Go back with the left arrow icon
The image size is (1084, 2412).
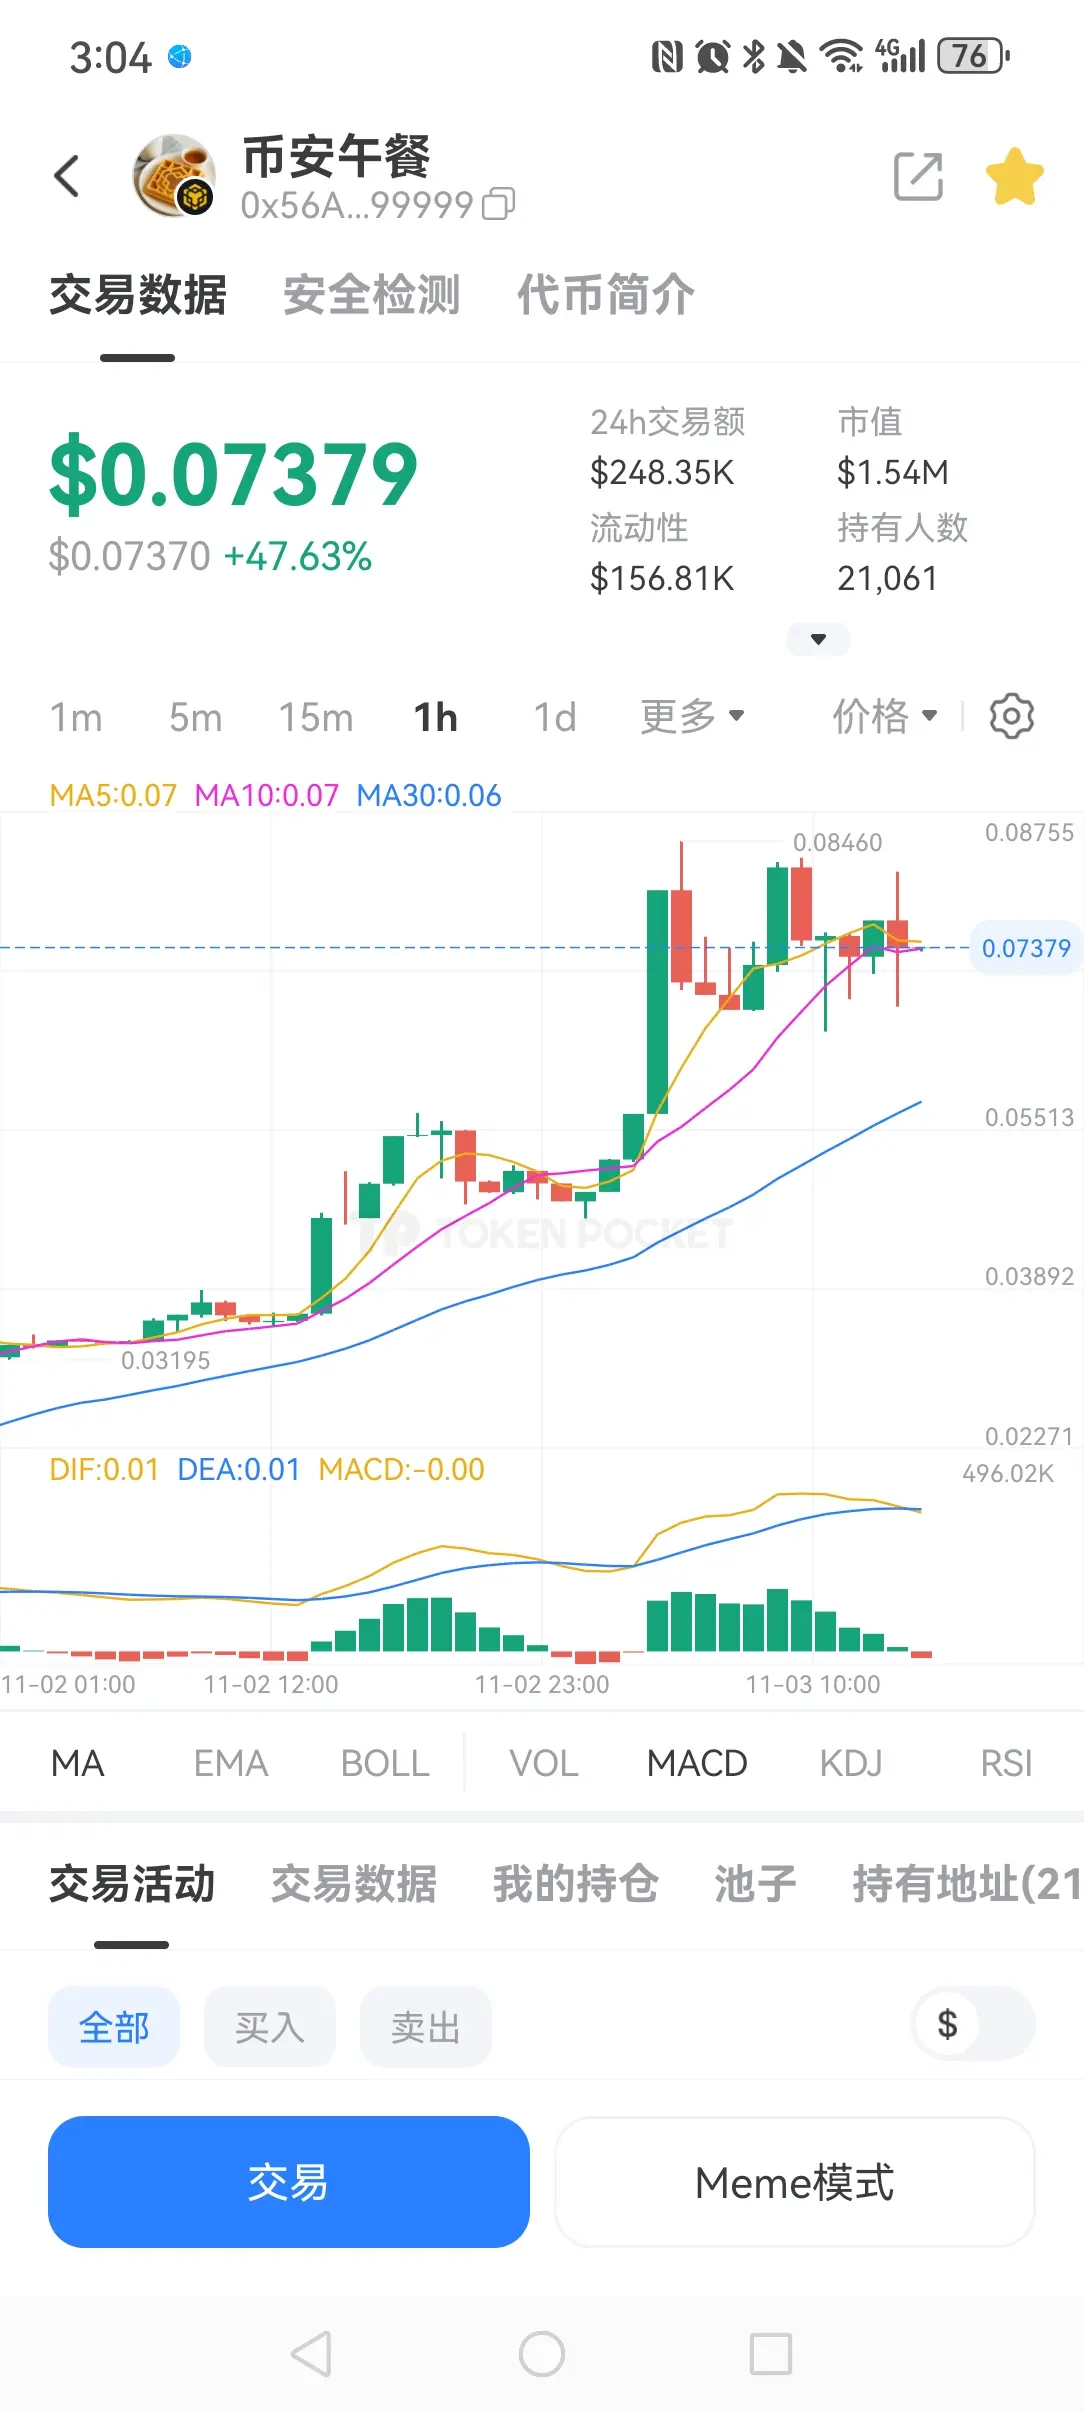pos(66,177)
